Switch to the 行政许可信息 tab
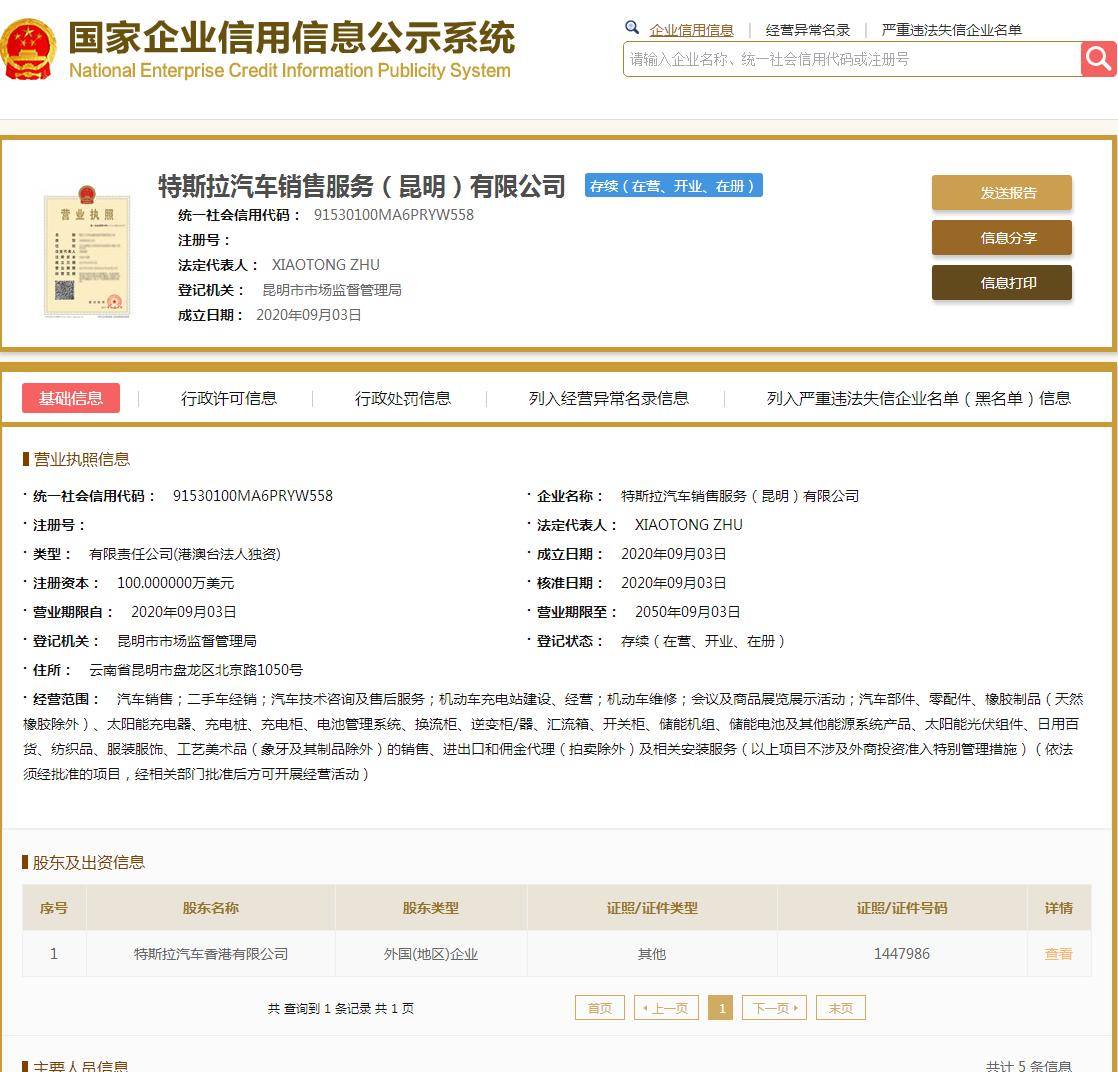The width and height of the screenshot is (1118, 1072). pyautogui.click(x=229, y=398)
